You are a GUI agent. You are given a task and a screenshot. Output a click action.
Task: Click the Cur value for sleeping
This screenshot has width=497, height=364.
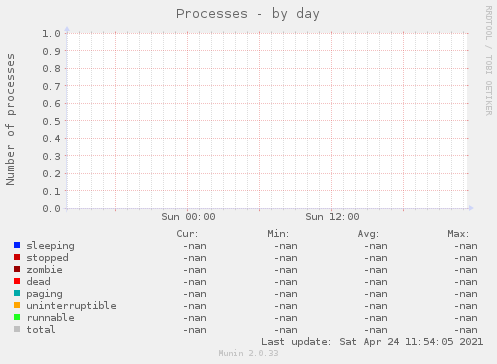coord(195,246)
